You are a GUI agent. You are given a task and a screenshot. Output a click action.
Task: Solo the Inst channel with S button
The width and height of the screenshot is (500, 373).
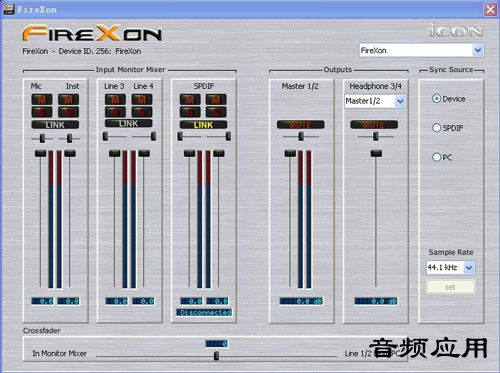(x=68, y=112)
